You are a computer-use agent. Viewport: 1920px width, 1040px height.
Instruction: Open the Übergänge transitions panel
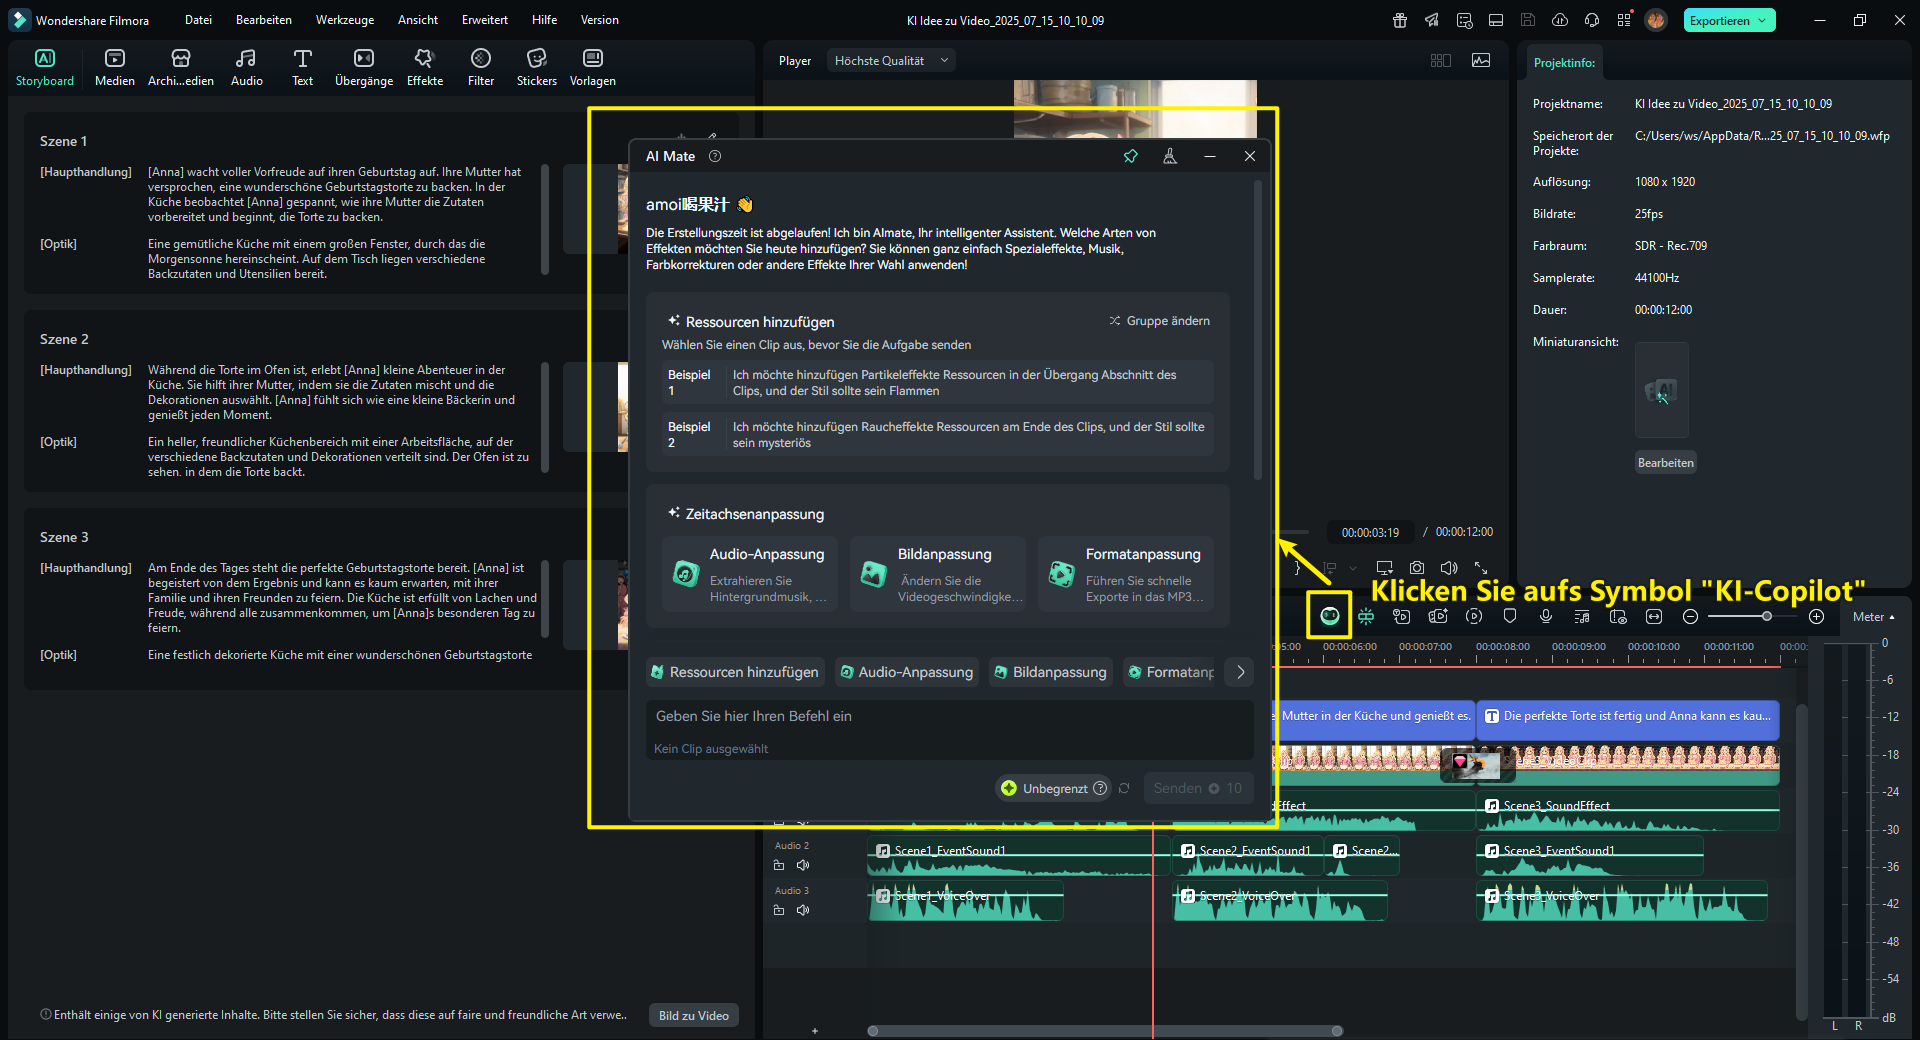tap(364, 67)
